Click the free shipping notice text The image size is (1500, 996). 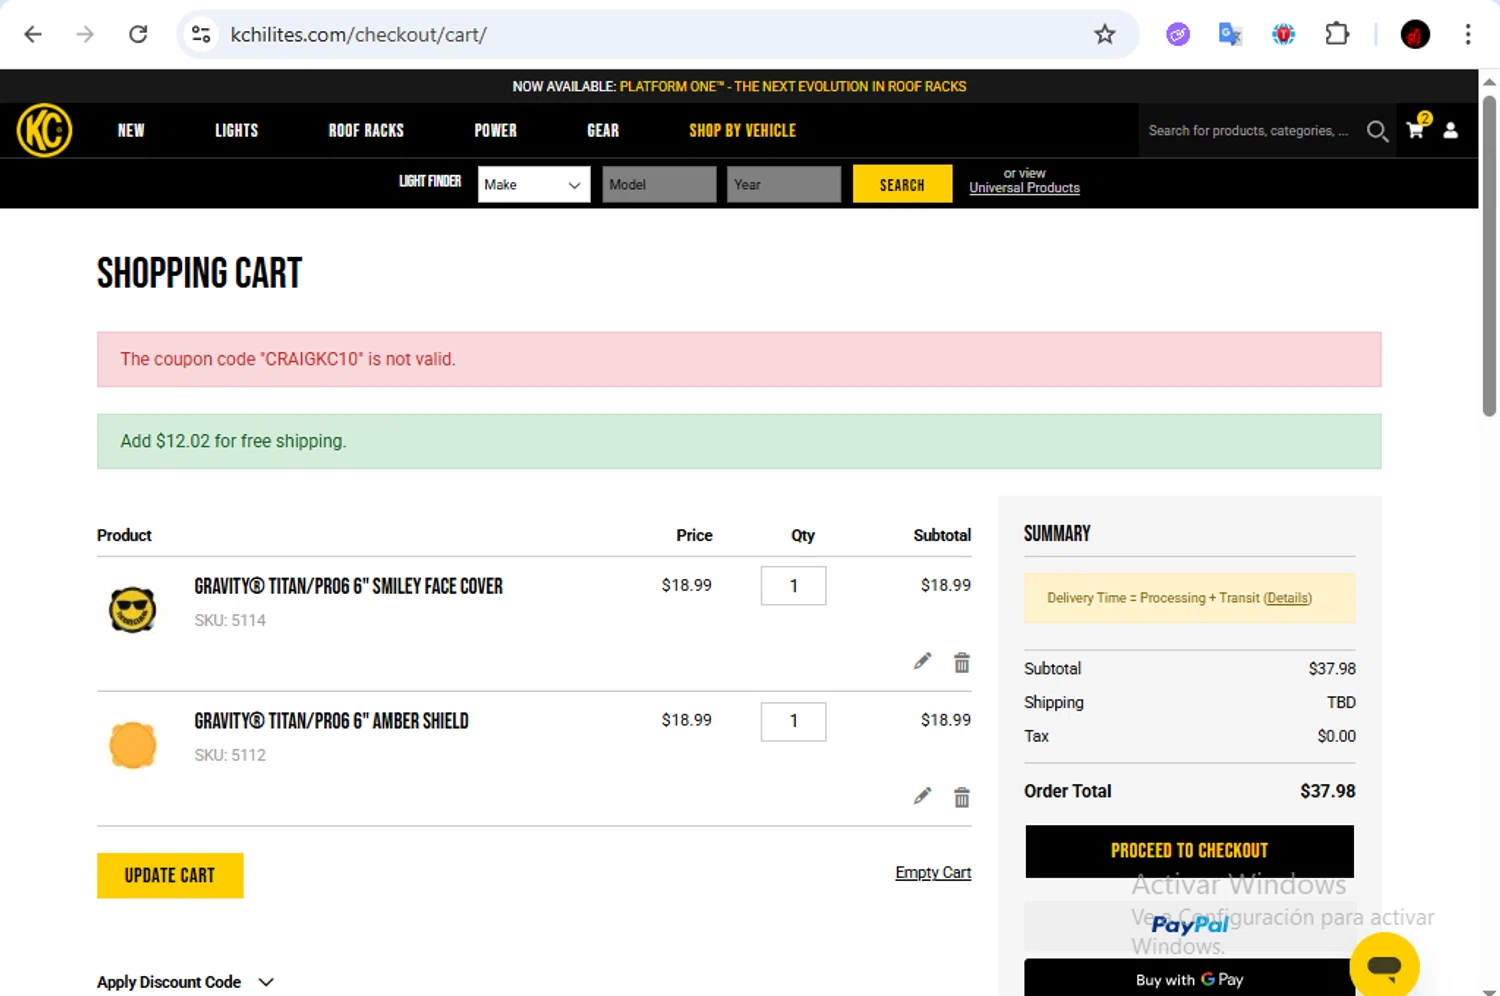click(x=233, y=441)
